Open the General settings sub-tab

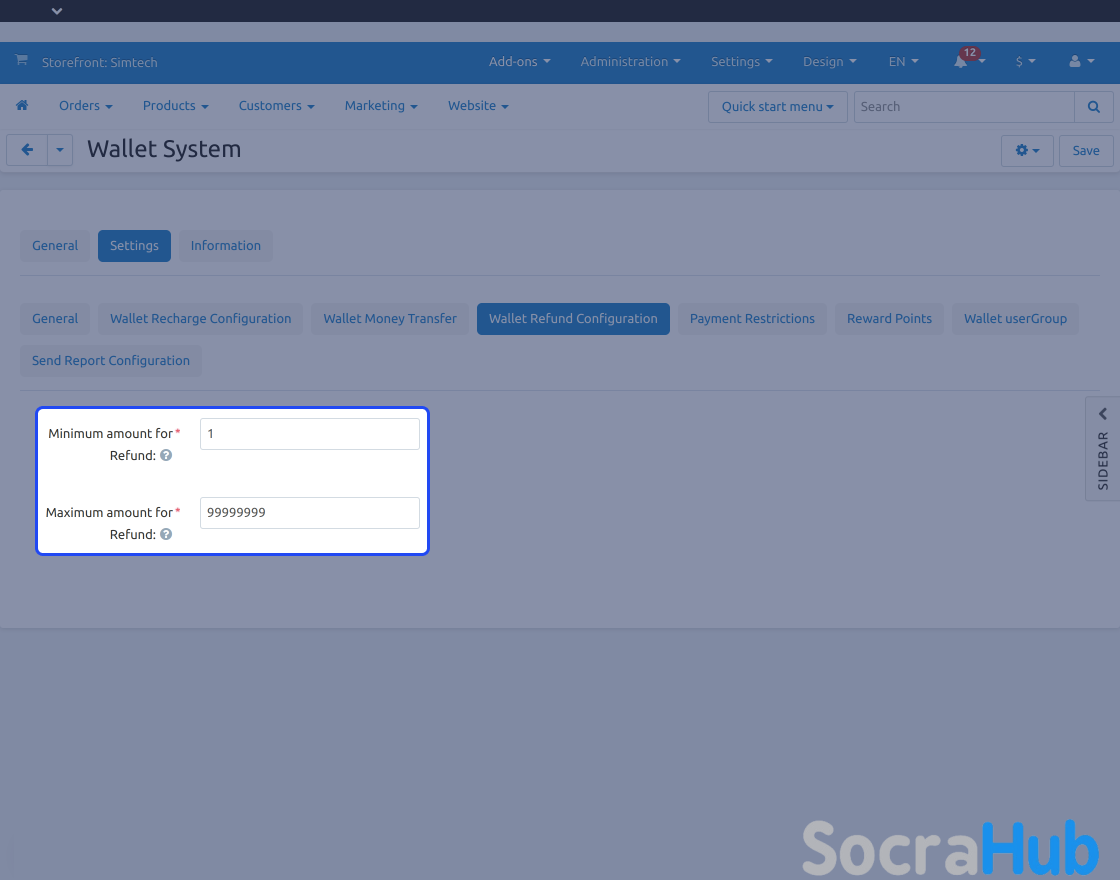click(55, 319)
